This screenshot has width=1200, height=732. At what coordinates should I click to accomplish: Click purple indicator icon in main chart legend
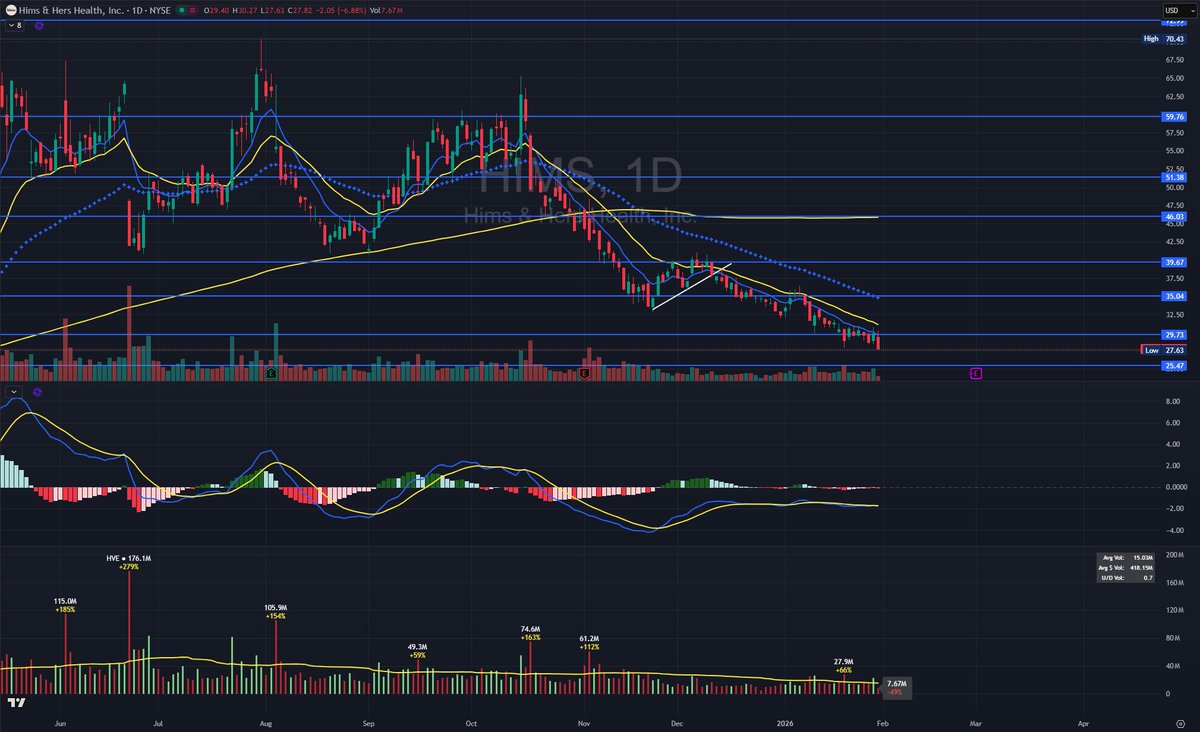pos(39,25)
